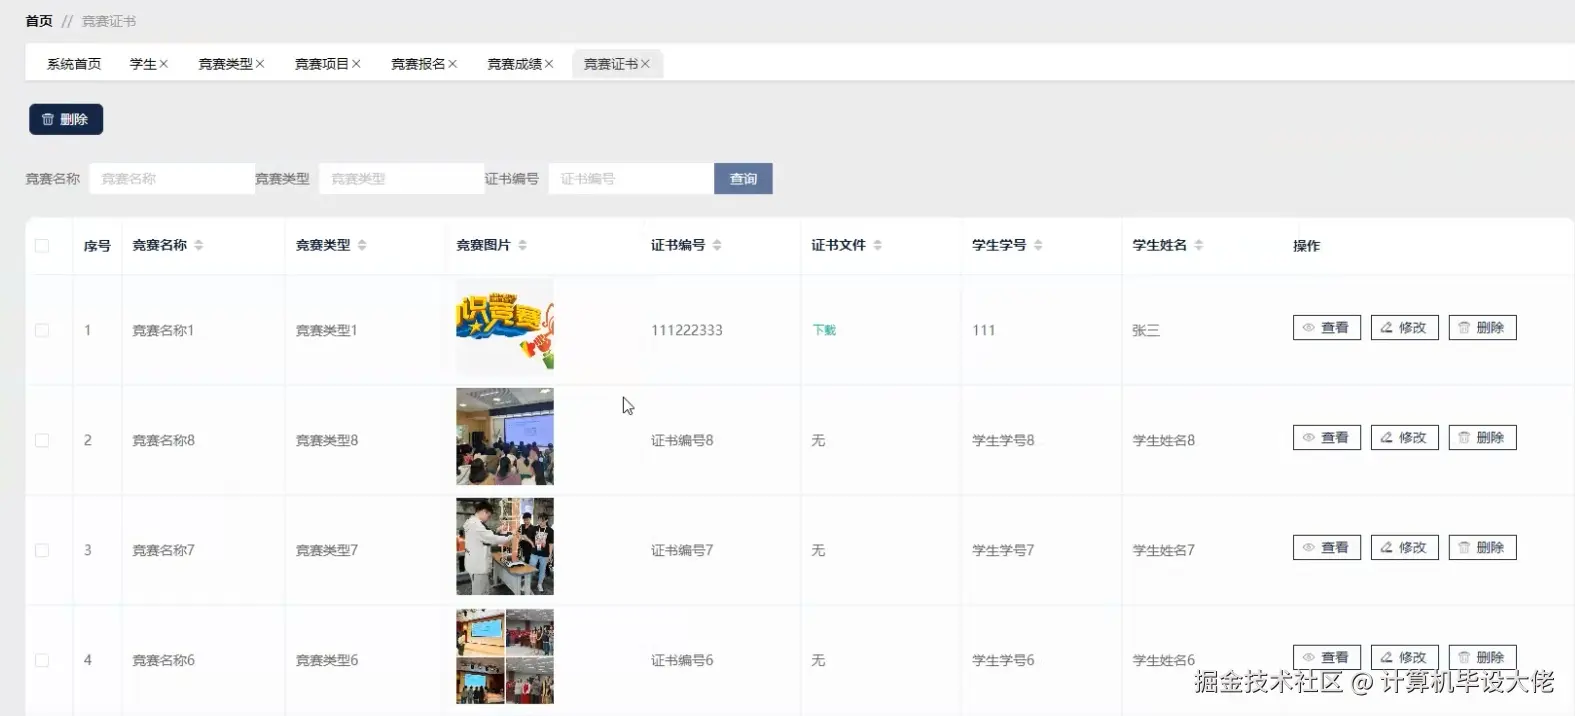Click the 学生学号7 cell
This screenshot has width=1575, height=716.
1003,550
